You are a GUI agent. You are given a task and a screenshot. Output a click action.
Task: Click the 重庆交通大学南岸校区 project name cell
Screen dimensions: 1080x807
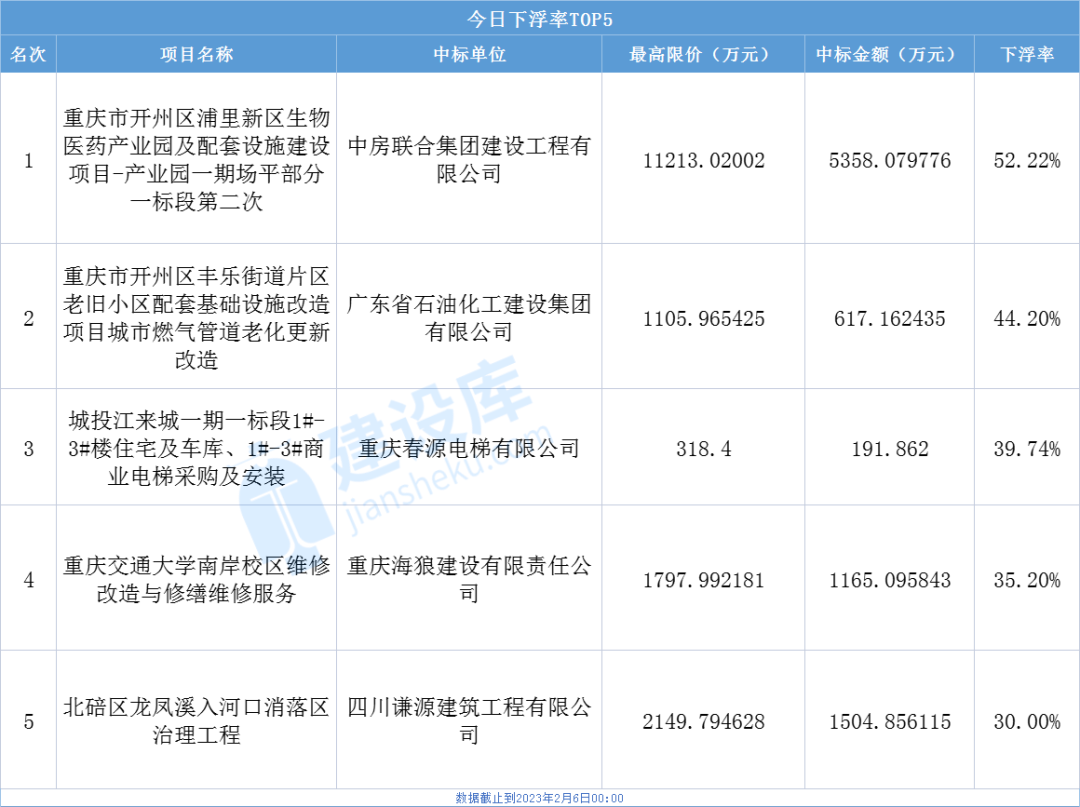(x=196, y=580)
